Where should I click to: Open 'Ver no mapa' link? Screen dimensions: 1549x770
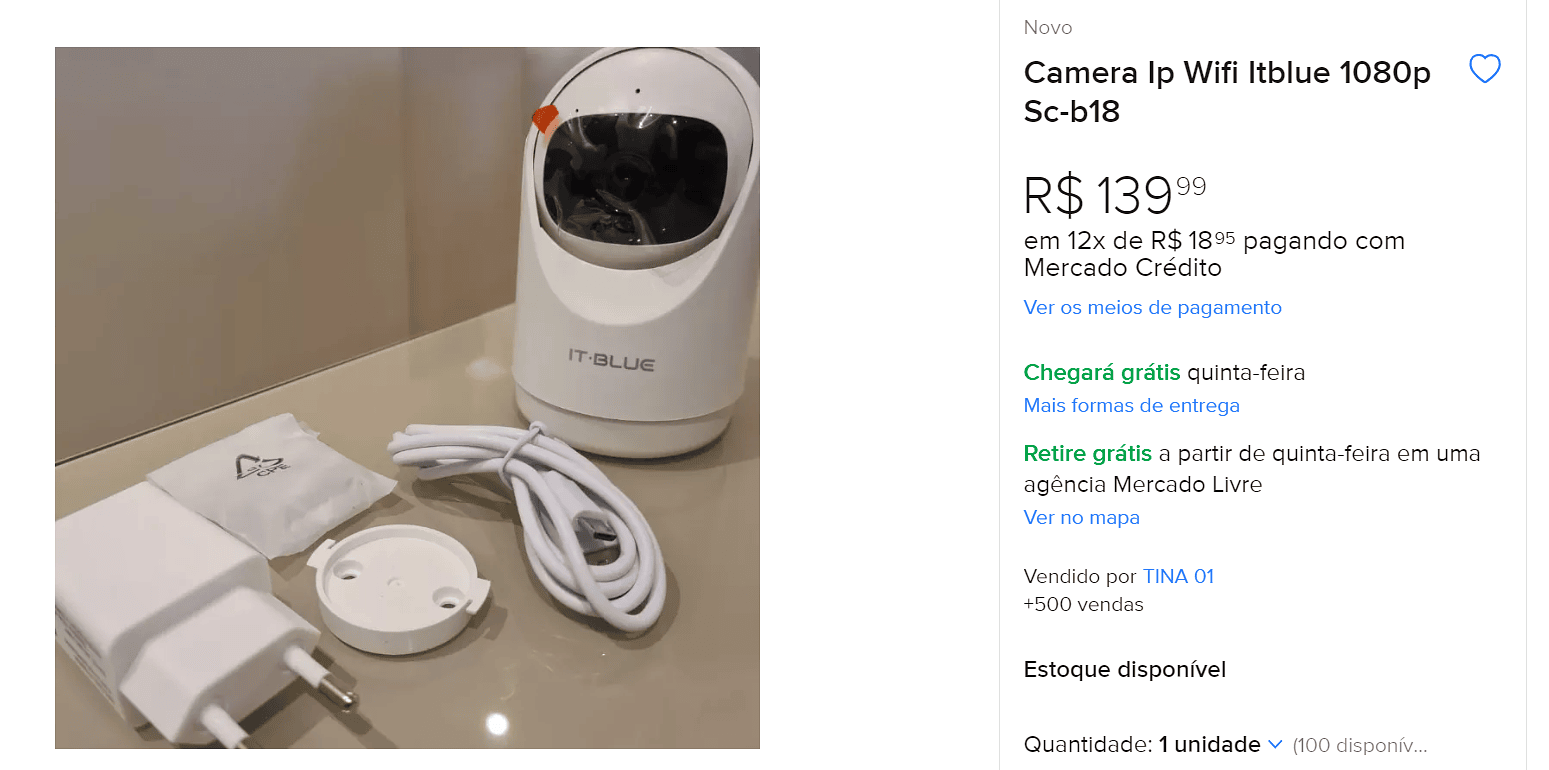1081,517
